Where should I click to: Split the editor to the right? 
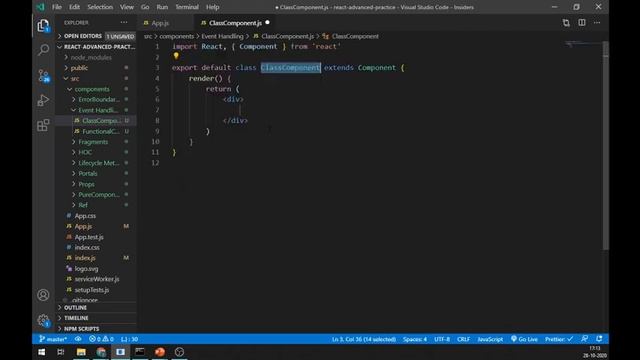tap(582, 23)
